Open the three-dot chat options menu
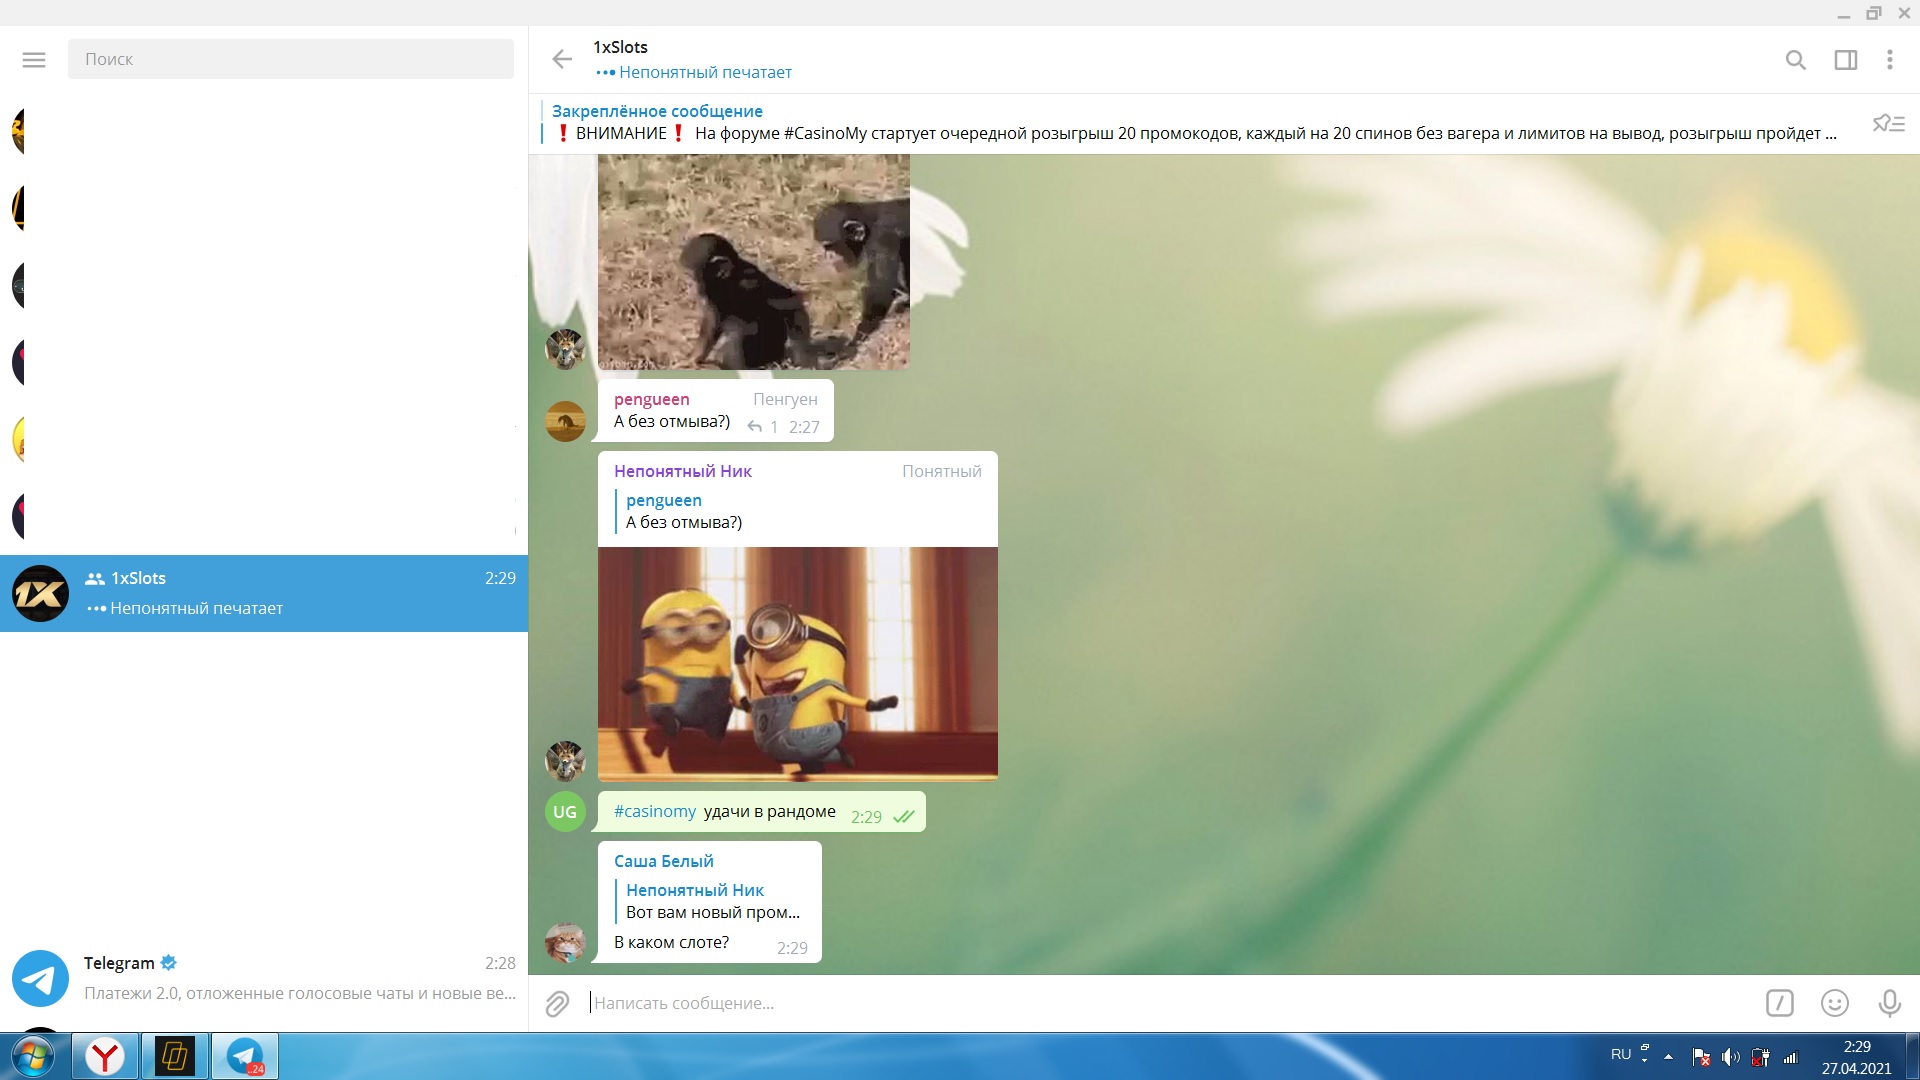The image size is (1920, 1080). click(1889, 60)
